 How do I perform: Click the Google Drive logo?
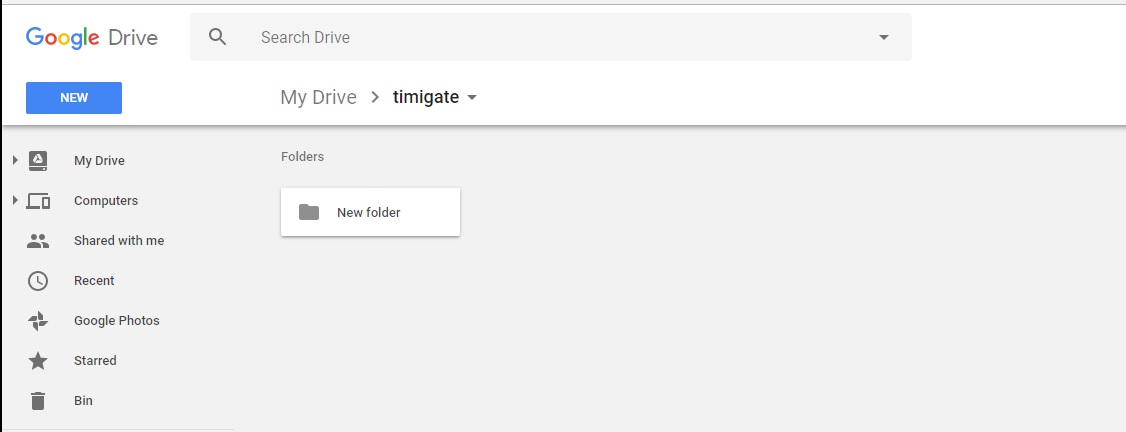(92, 37)
